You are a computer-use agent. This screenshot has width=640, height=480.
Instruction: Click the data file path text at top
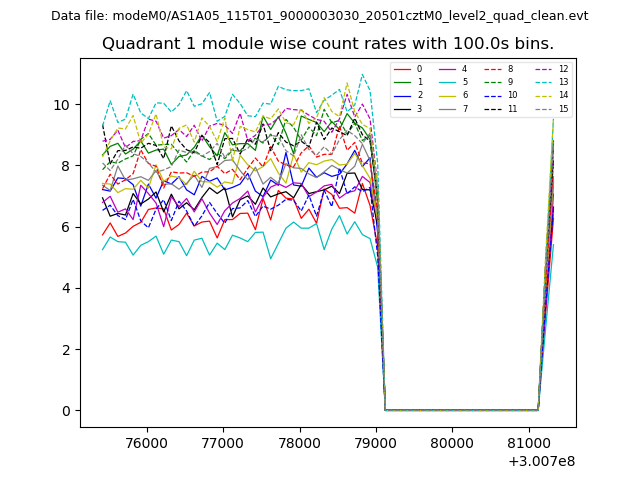(319, 16)
